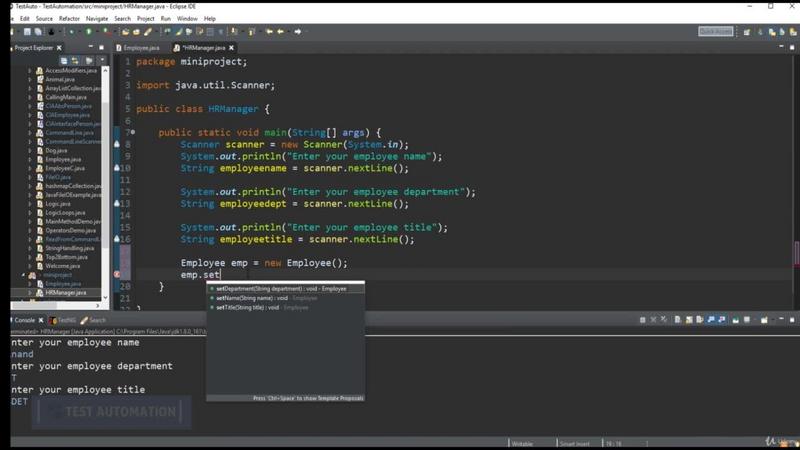Select OperatorsDemo.java in Project Explorer

(x=70, y=230)
